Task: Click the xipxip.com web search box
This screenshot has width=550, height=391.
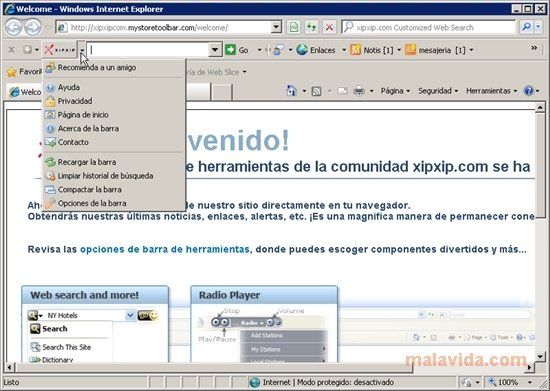Action: click(429, 27)
